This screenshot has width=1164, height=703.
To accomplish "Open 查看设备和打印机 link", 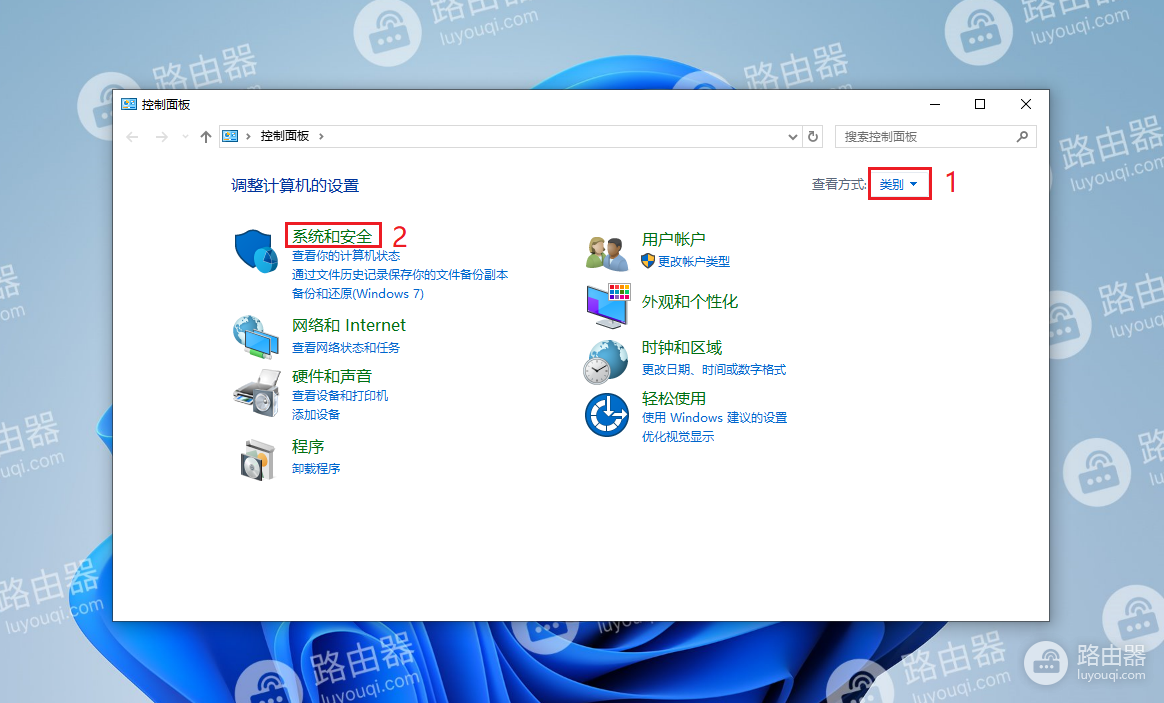I will pos(340,396).
